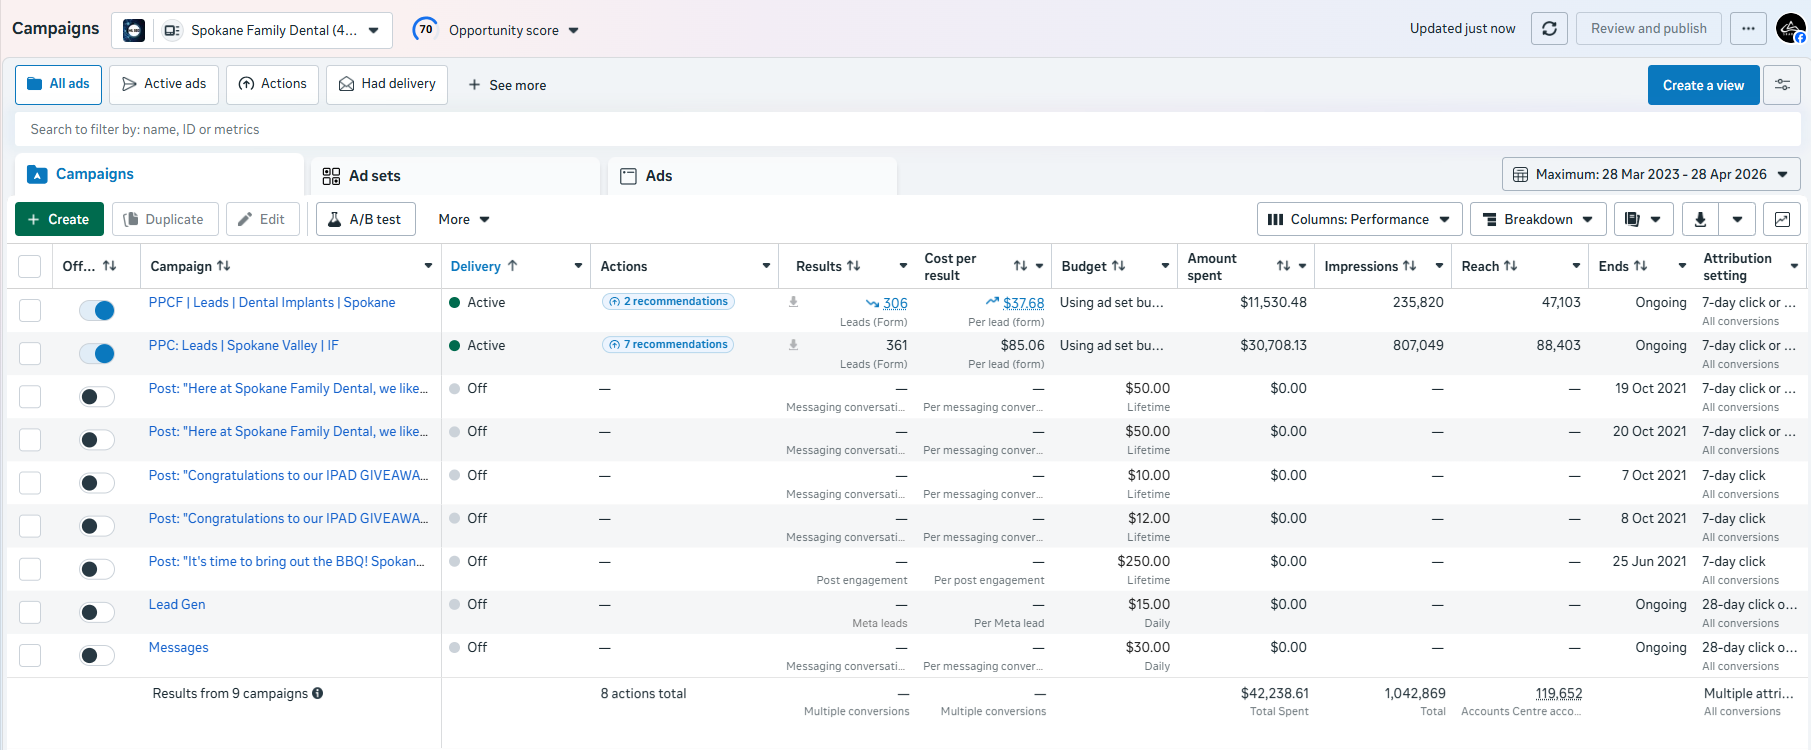Image resolution: width=1811 pixels, height=750 pixels.
Task: Click the refresh data icon
Action: 1549,29
